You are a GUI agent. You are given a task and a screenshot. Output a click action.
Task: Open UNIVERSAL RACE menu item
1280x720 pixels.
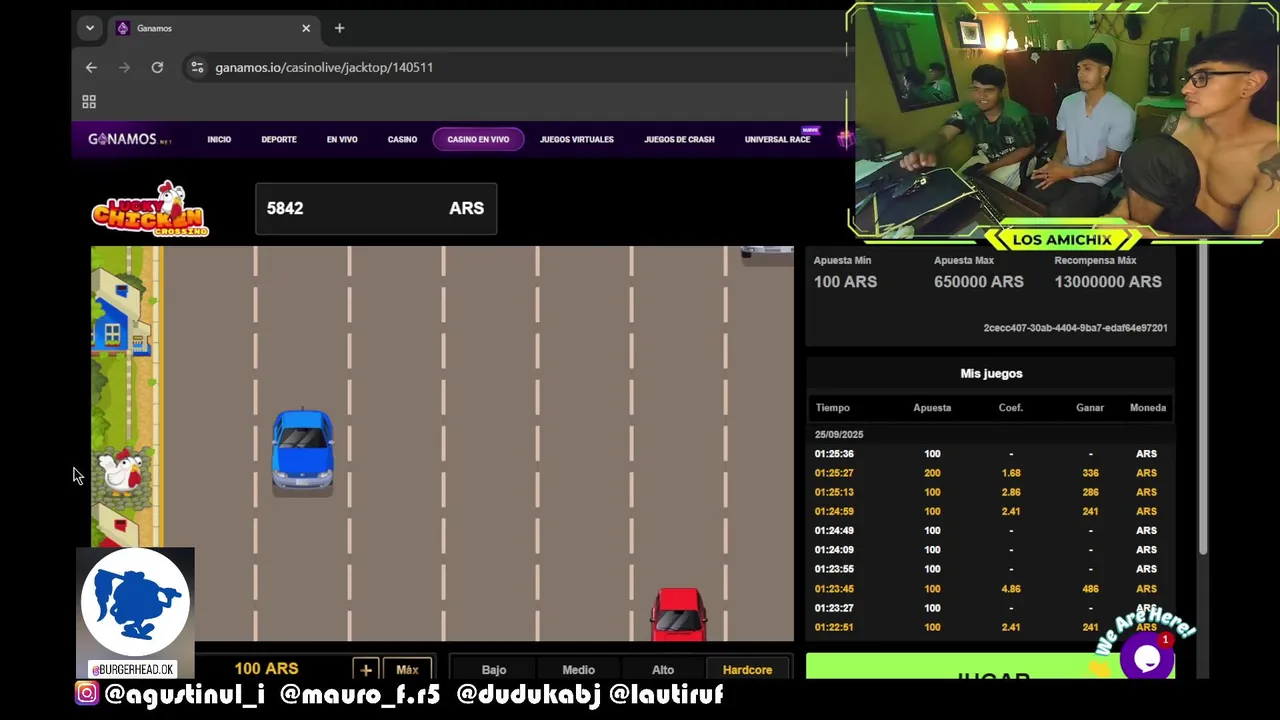(777, 139)
